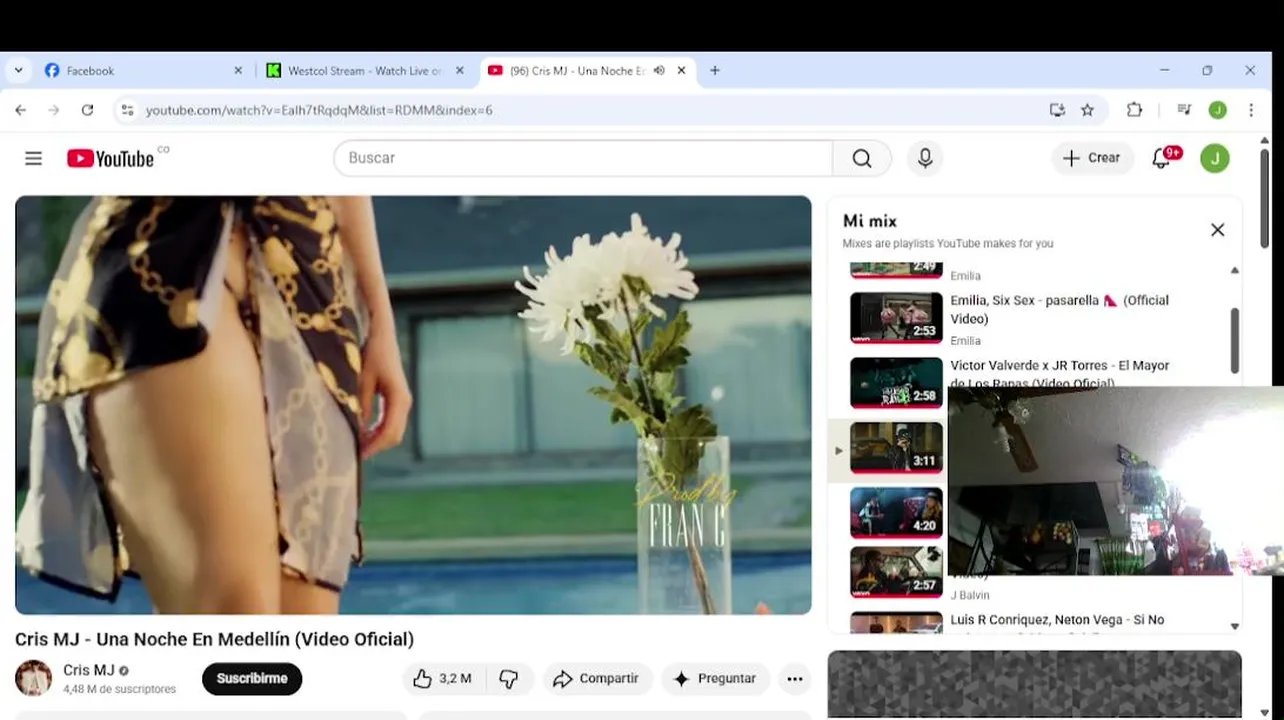Bookmark this page with the star icon
The image size is (1284, 720).
coord(1087,110)
